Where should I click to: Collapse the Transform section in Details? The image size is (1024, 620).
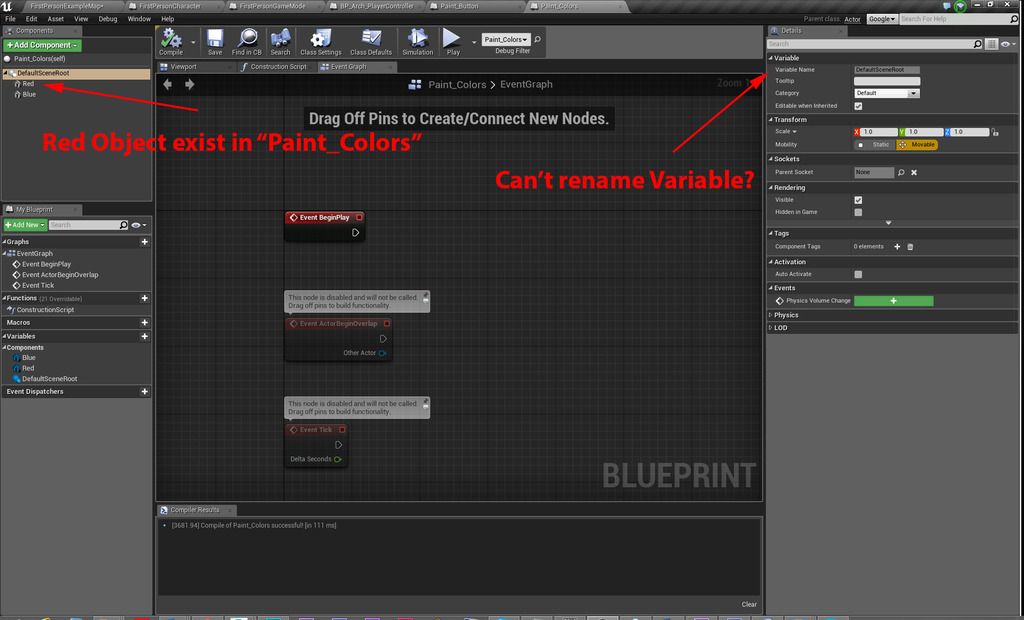point(772,119)
